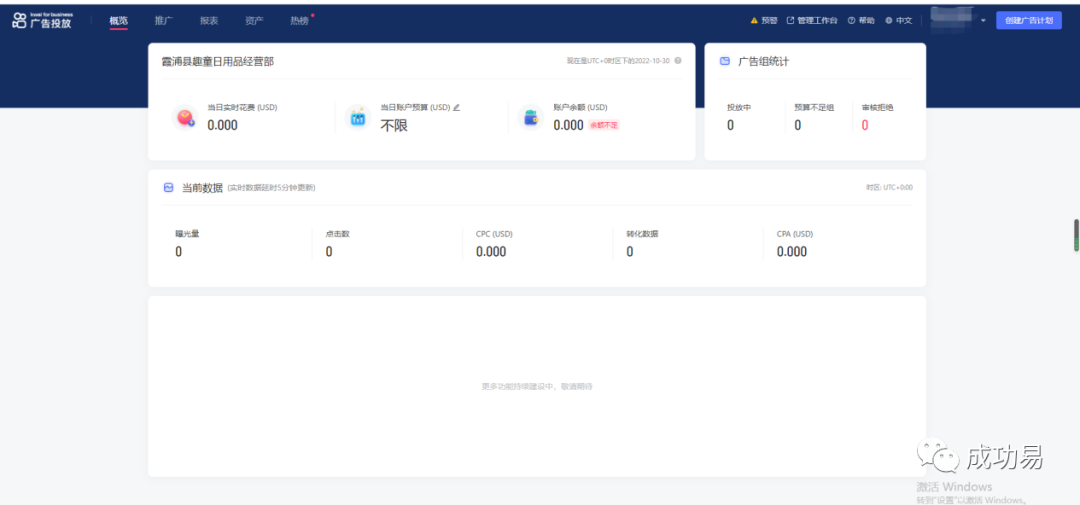Open 管理工作台 from the top bar
This screenshot has width=1080, height=505.
point(818,21)
